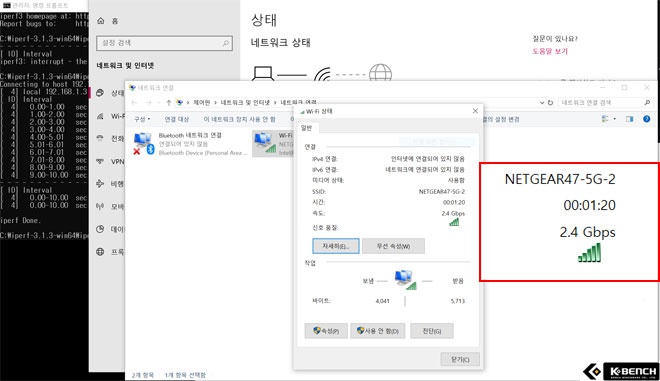Select General tab in Wi-Fi Status dialog
The width and height of the screenshot is (660, 381).
tap(306, 128)
